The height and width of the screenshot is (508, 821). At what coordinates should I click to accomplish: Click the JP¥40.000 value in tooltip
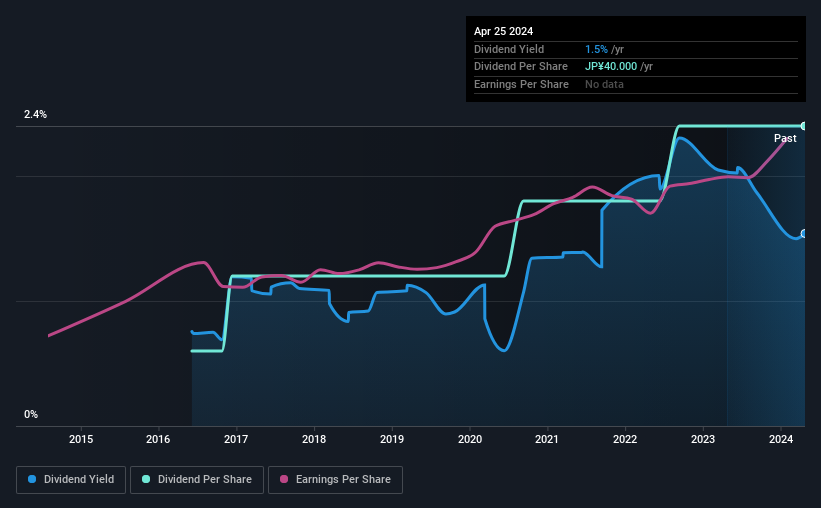611,67
